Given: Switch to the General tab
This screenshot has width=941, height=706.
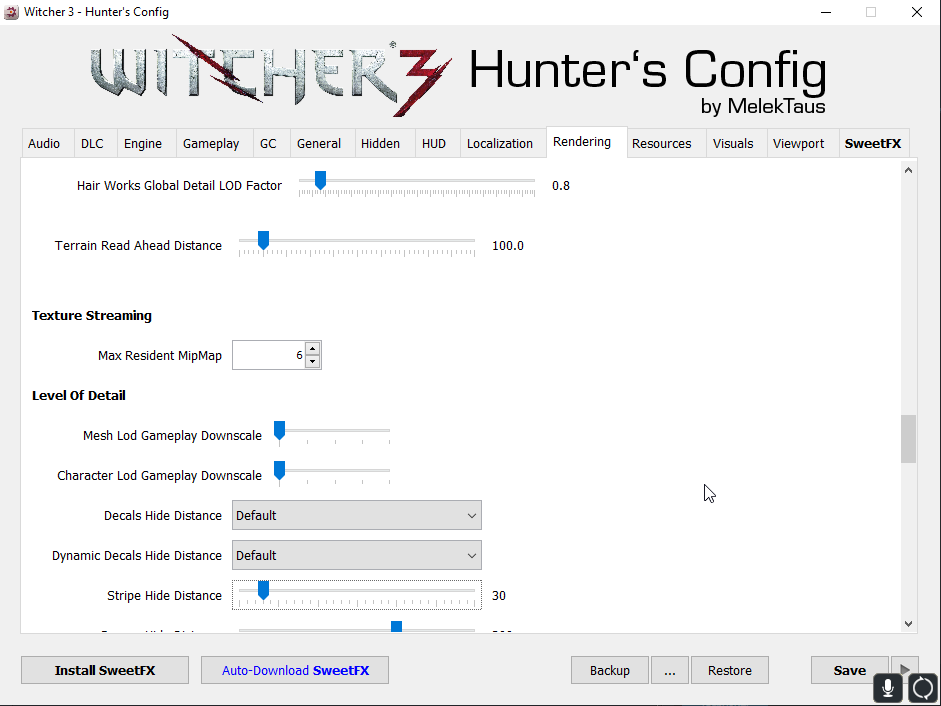Looking at the screenshot, I should (x=319, y=143).
